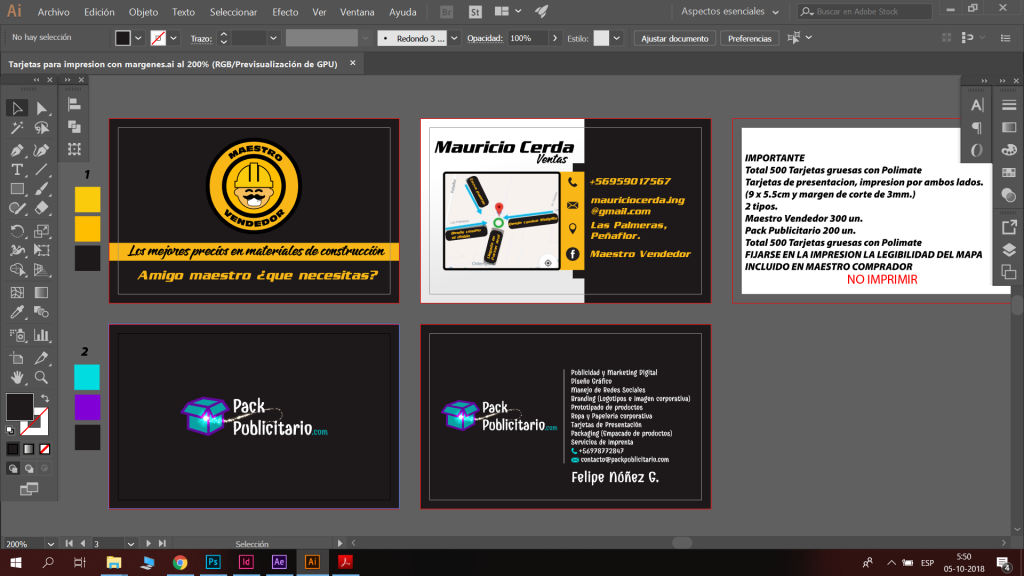Go to the first artboard

(69, 543)
